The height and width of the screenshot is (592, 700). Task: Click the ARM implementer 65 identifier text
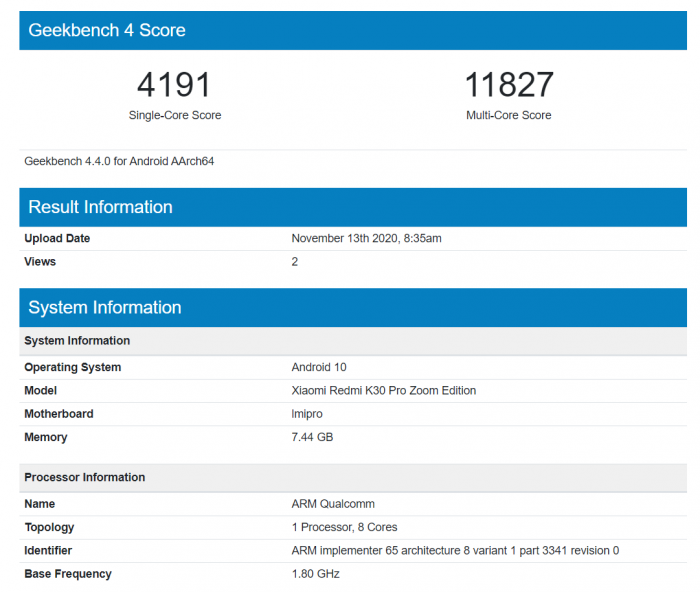[x=455, y=550]
